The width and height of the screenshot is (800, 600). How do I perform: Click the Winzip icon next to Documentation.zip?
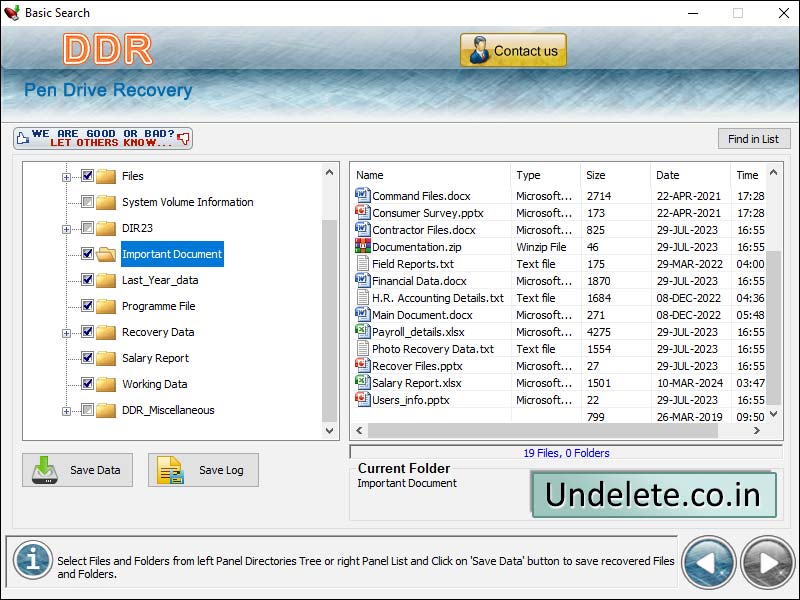click(x=362, y=246)
